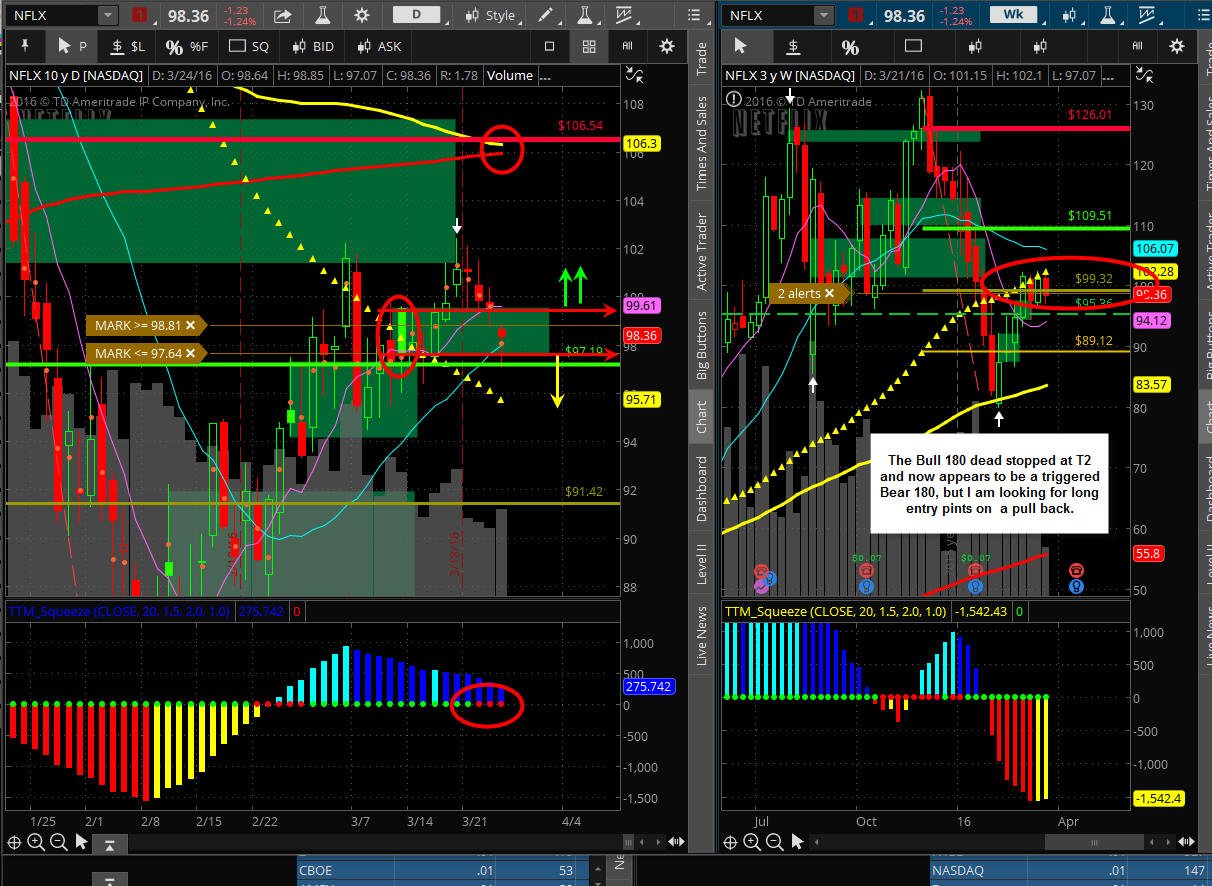The height and width of the screenshot is (886, 1212).
Task: Open the Dashboard sidebar tab
Action: pos(702,490)
